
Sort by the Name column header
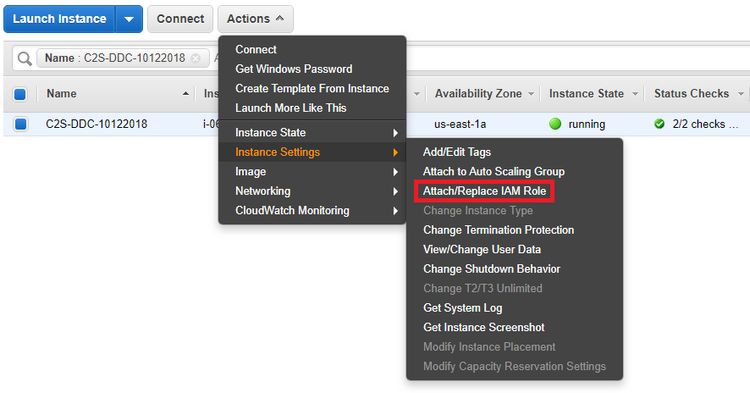coord(61,94)
